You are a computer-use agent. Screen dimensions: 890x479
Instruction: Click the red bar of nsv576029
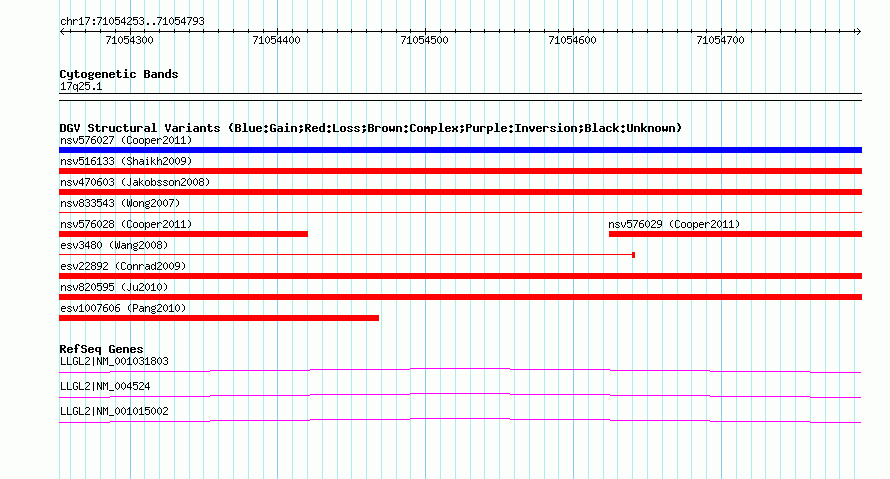[736, 234]
